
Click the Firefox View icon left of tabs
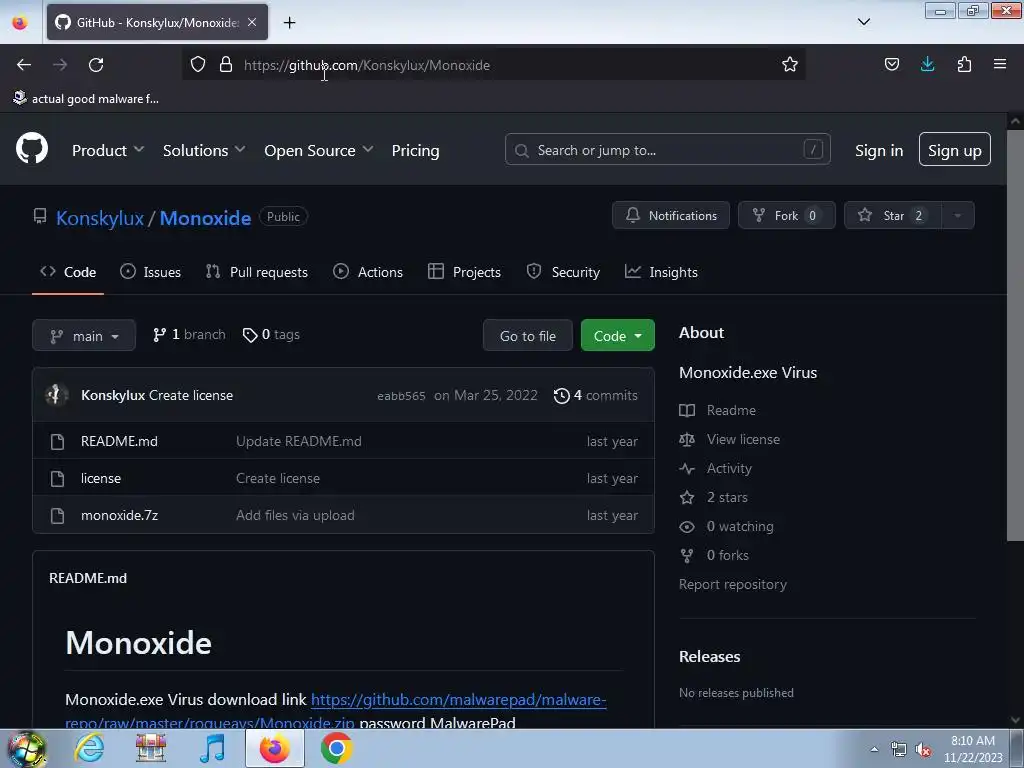tap(20, 23)
